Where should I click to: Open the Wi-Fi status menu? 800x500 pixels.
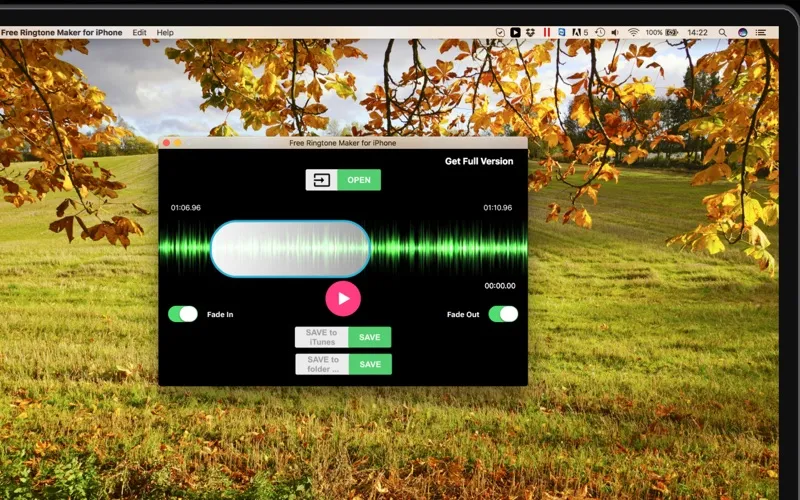point(633,32)
